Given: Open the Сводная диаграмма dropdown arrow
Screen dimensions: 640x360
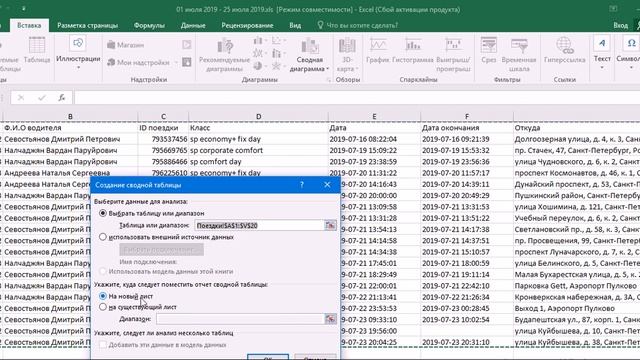Looking at the screenshot, I should click(327, 69).
